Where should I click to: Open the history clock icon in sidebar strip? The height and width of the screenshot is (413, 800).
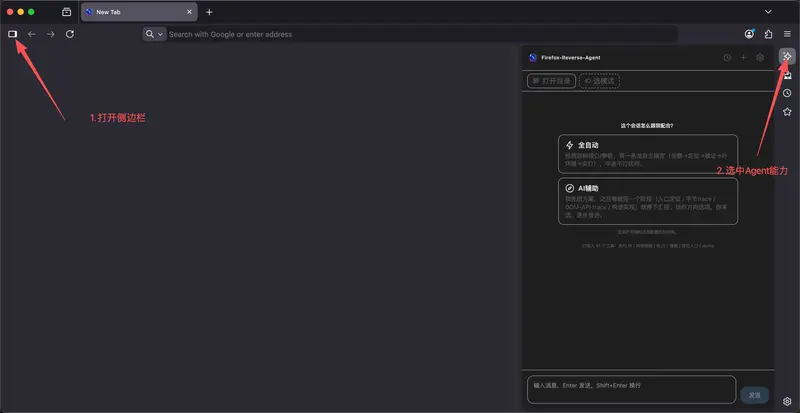(787, 93)
